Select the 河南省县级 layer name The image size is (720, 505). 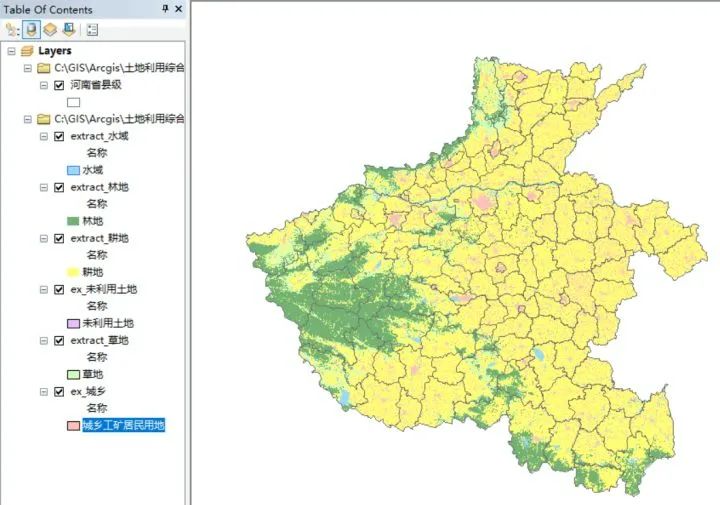96,85
